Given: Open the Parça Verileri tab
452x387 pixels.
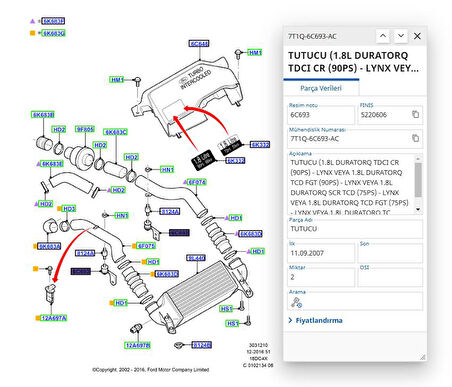Looking at the screenshot, I should pyautogui.click(x=321, y=88).
